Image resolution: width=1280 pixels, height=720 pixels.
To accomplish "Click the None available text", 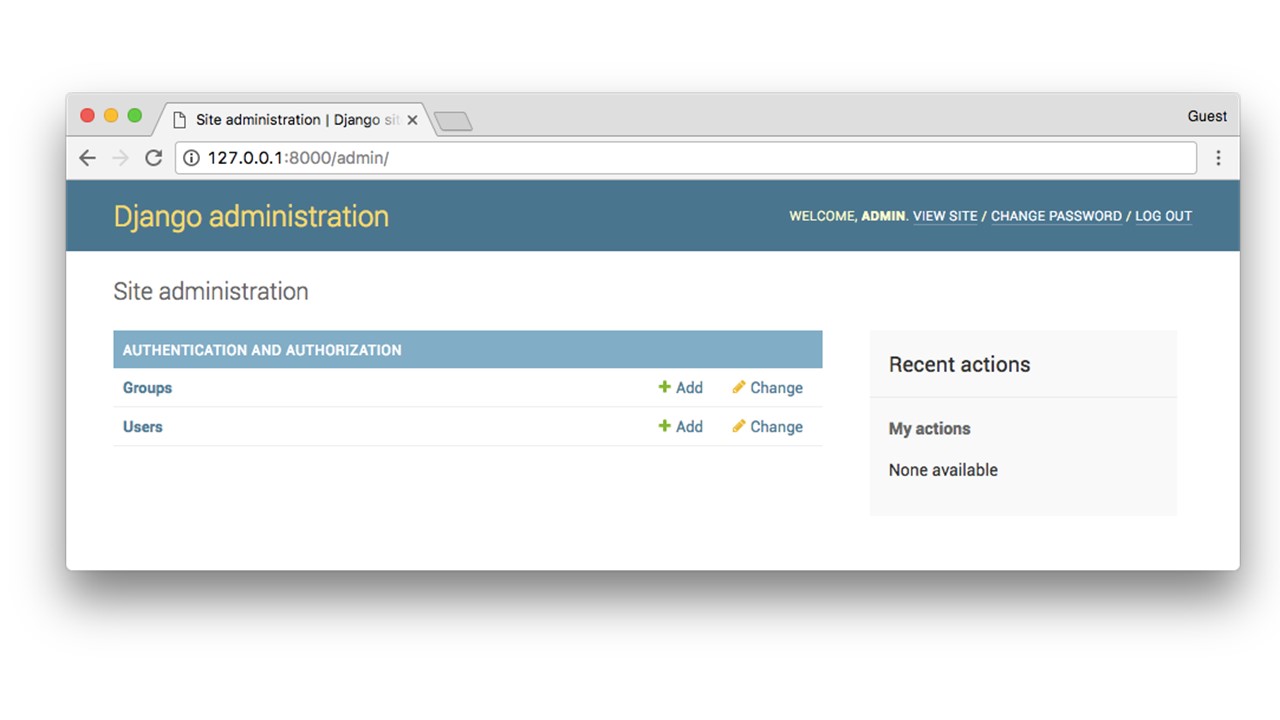I will click(943, 470).
